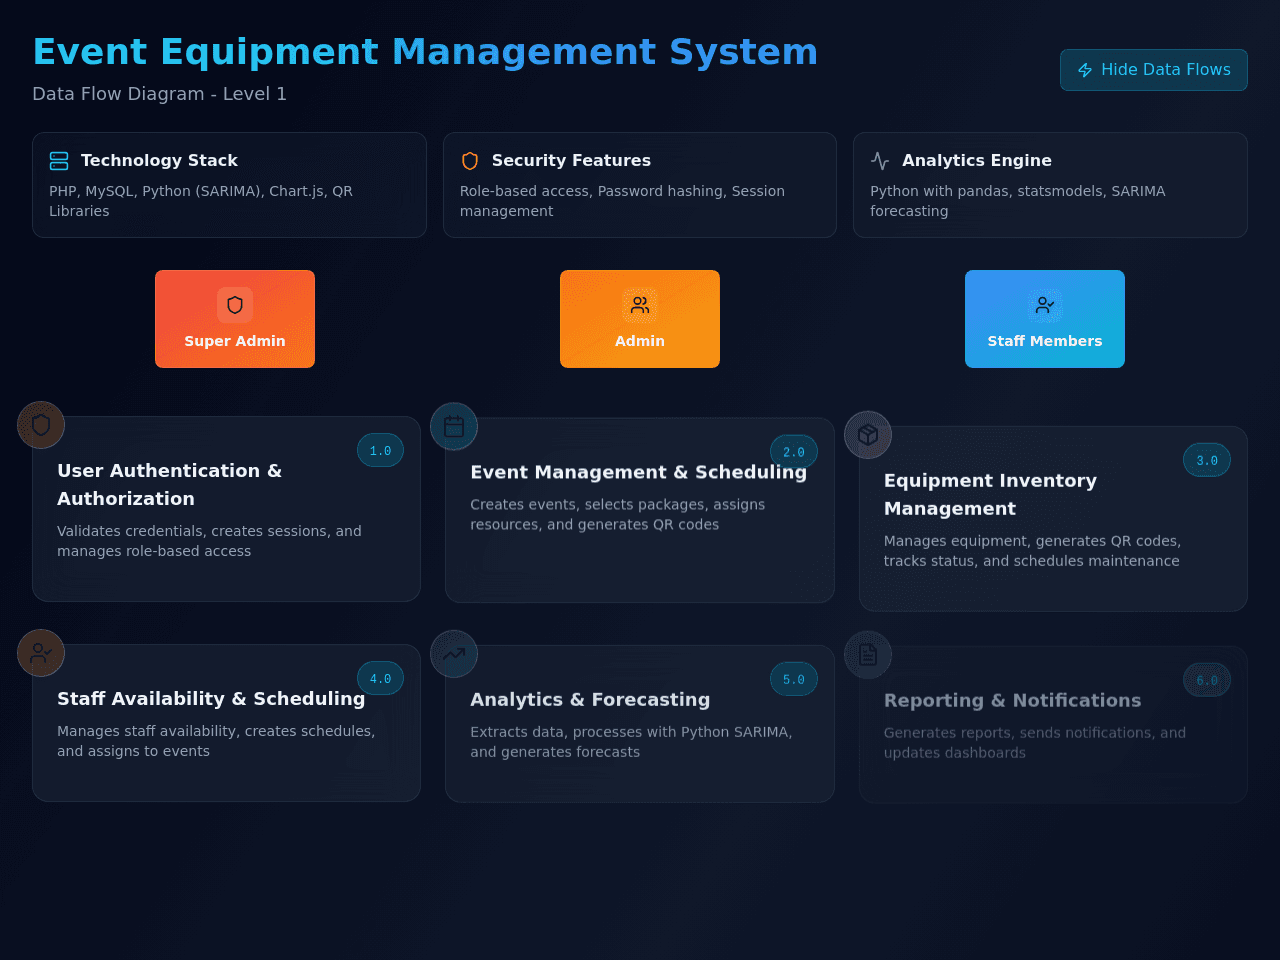Click the 5.0 process number badge

(794, 679)
